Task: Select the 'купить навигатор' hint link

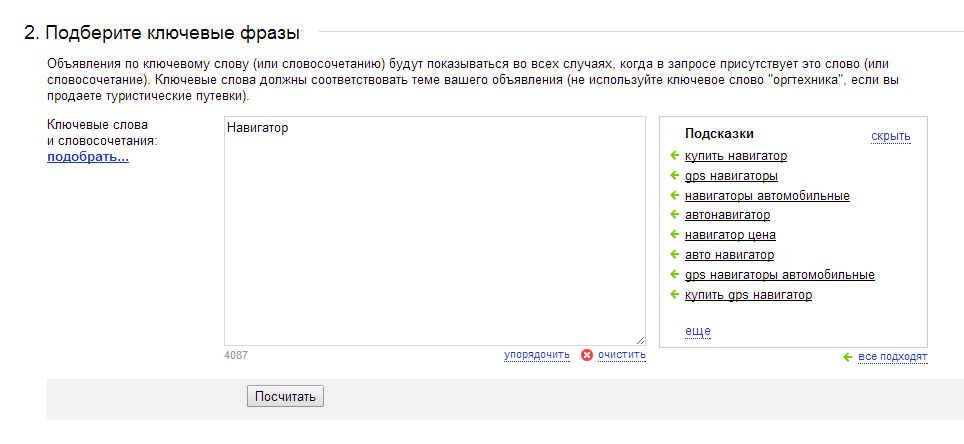Action: pyautogui.click(x=736, y=156)
